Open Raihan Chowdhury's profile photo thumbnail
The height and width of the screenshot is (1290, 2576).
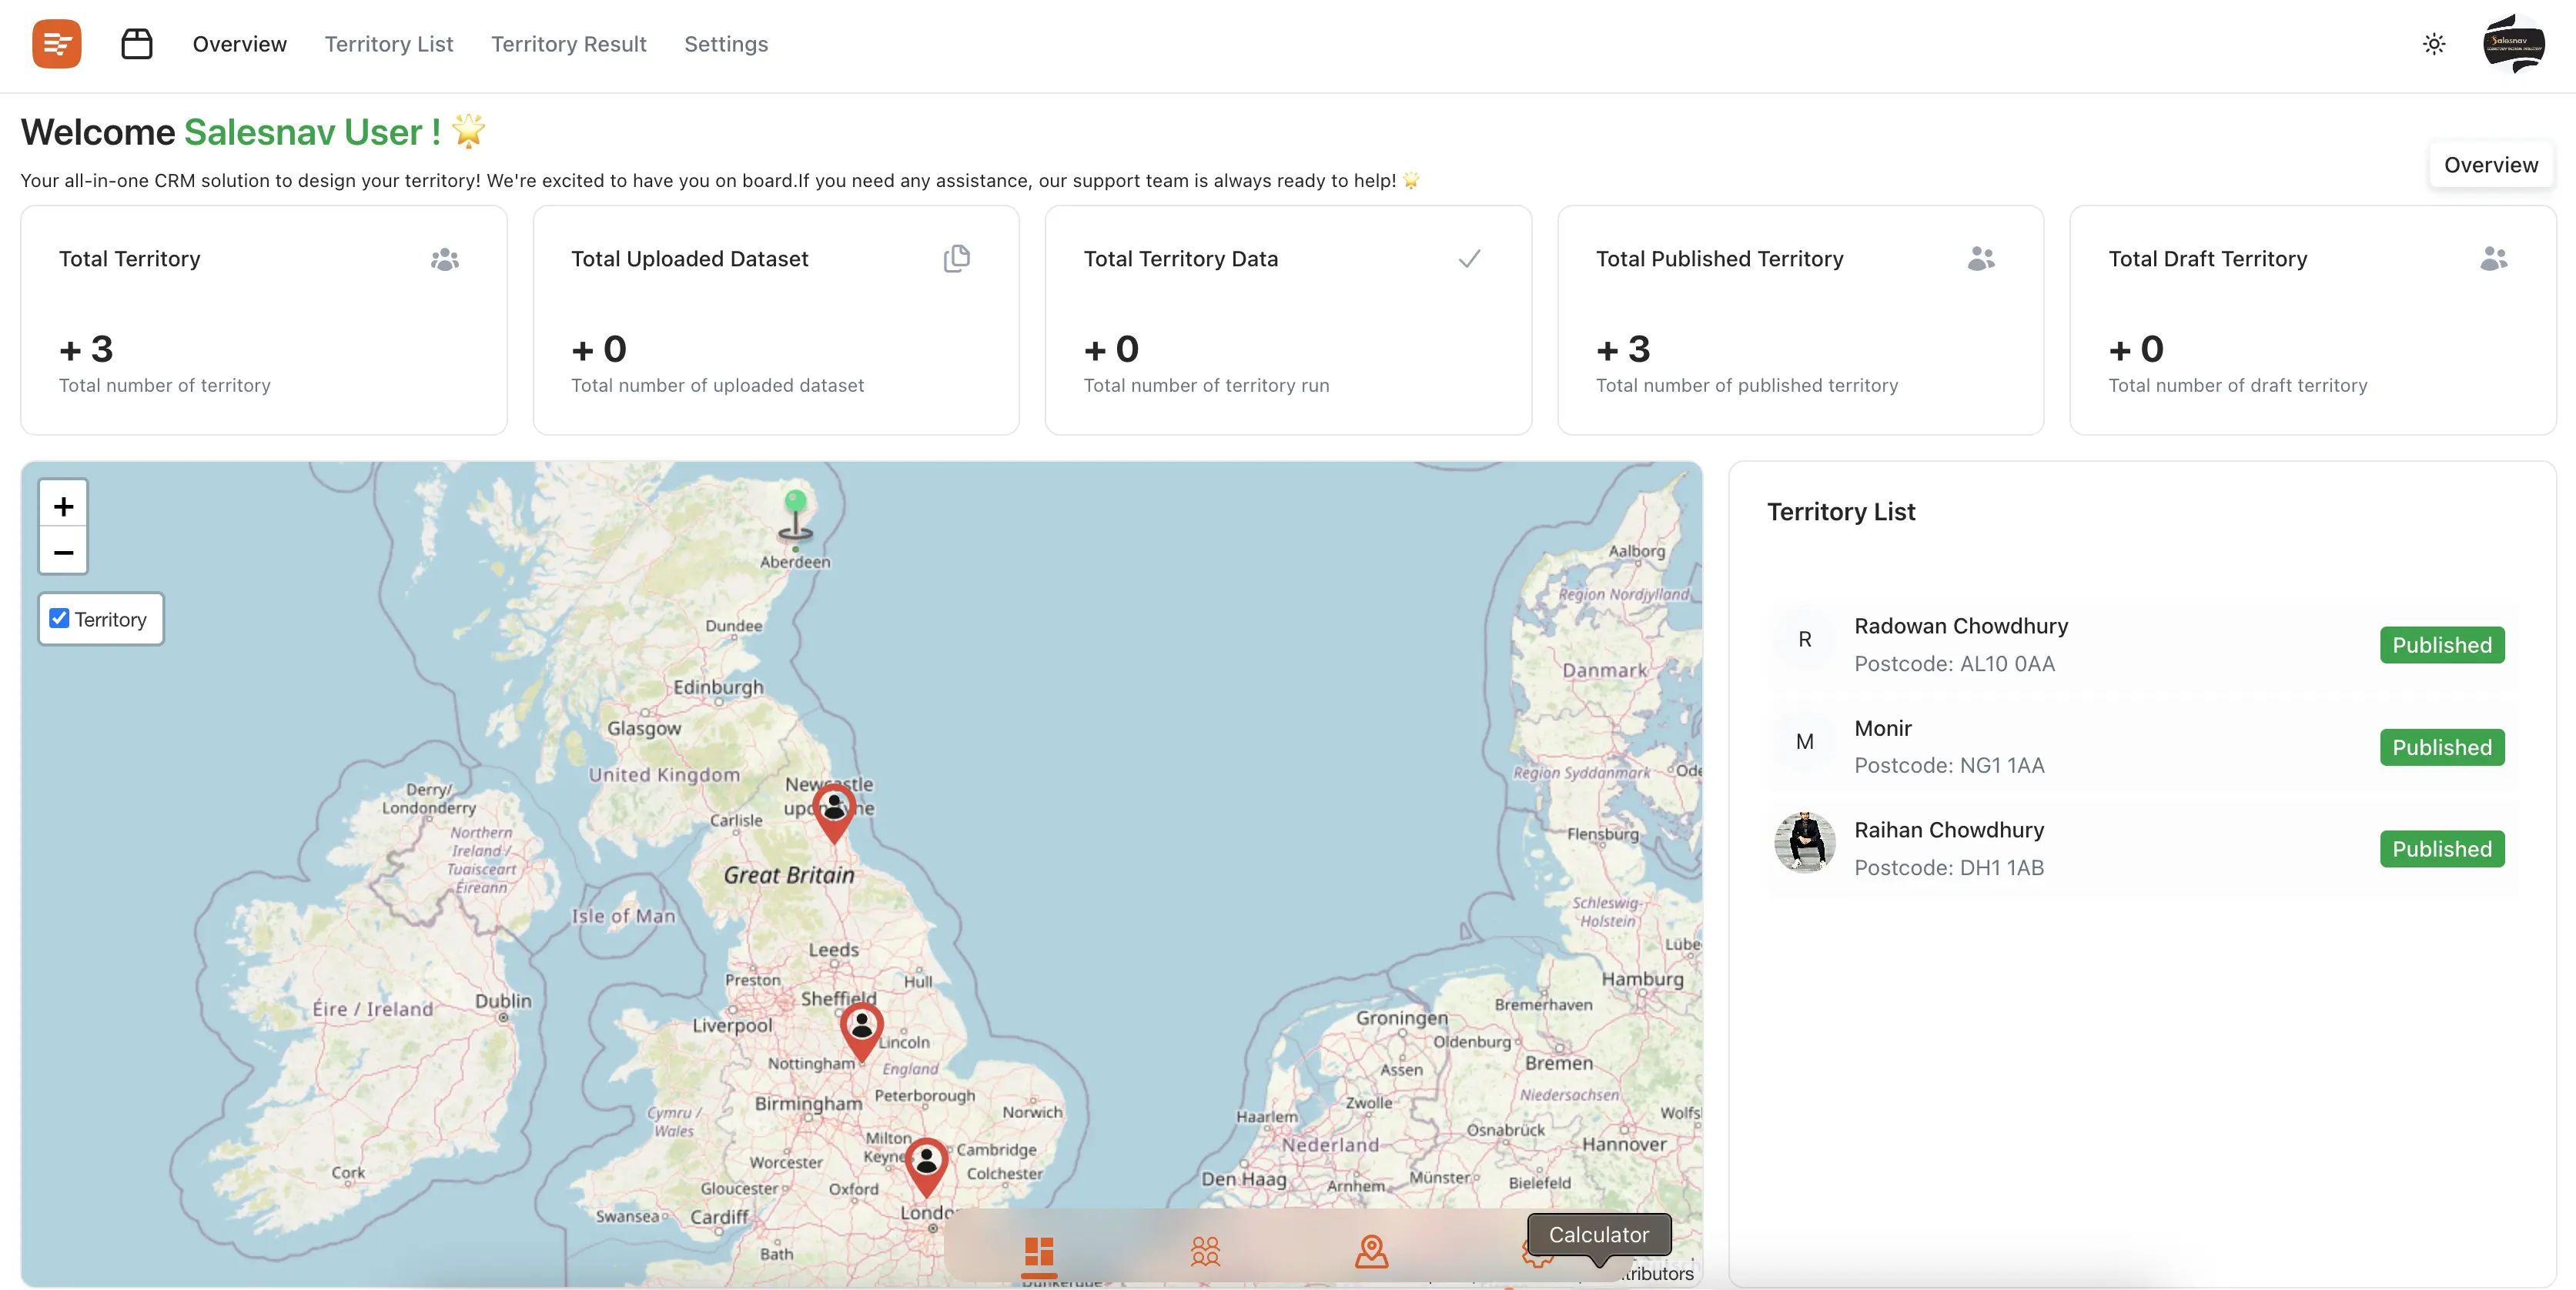1804,842
